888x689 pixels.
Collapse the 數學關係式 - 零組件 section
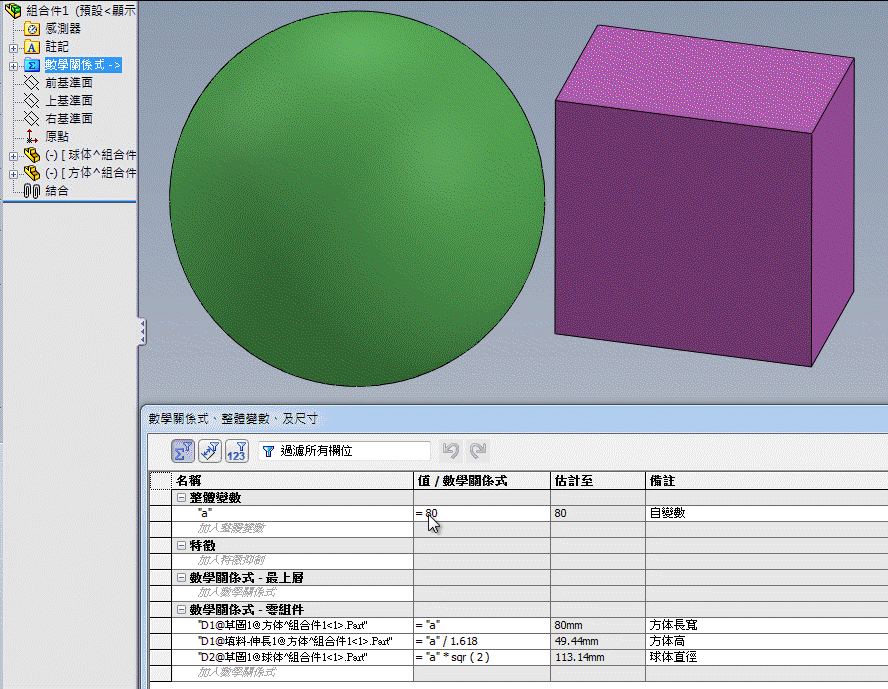point(181,610)
